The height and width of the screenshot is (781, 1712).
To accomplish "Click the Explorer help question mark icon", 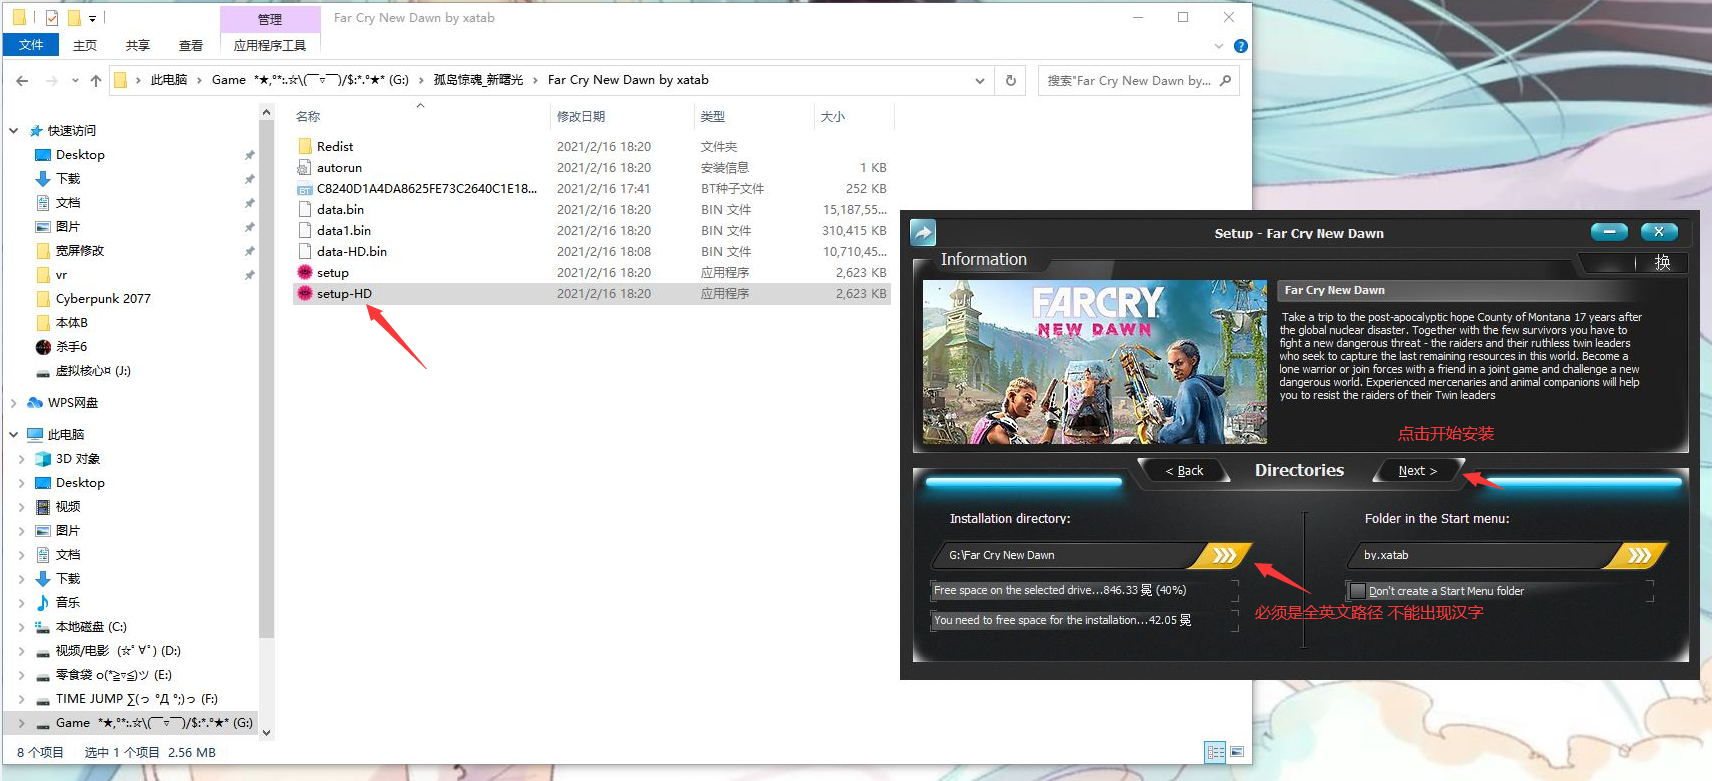I will click(x=1241, y=46).
